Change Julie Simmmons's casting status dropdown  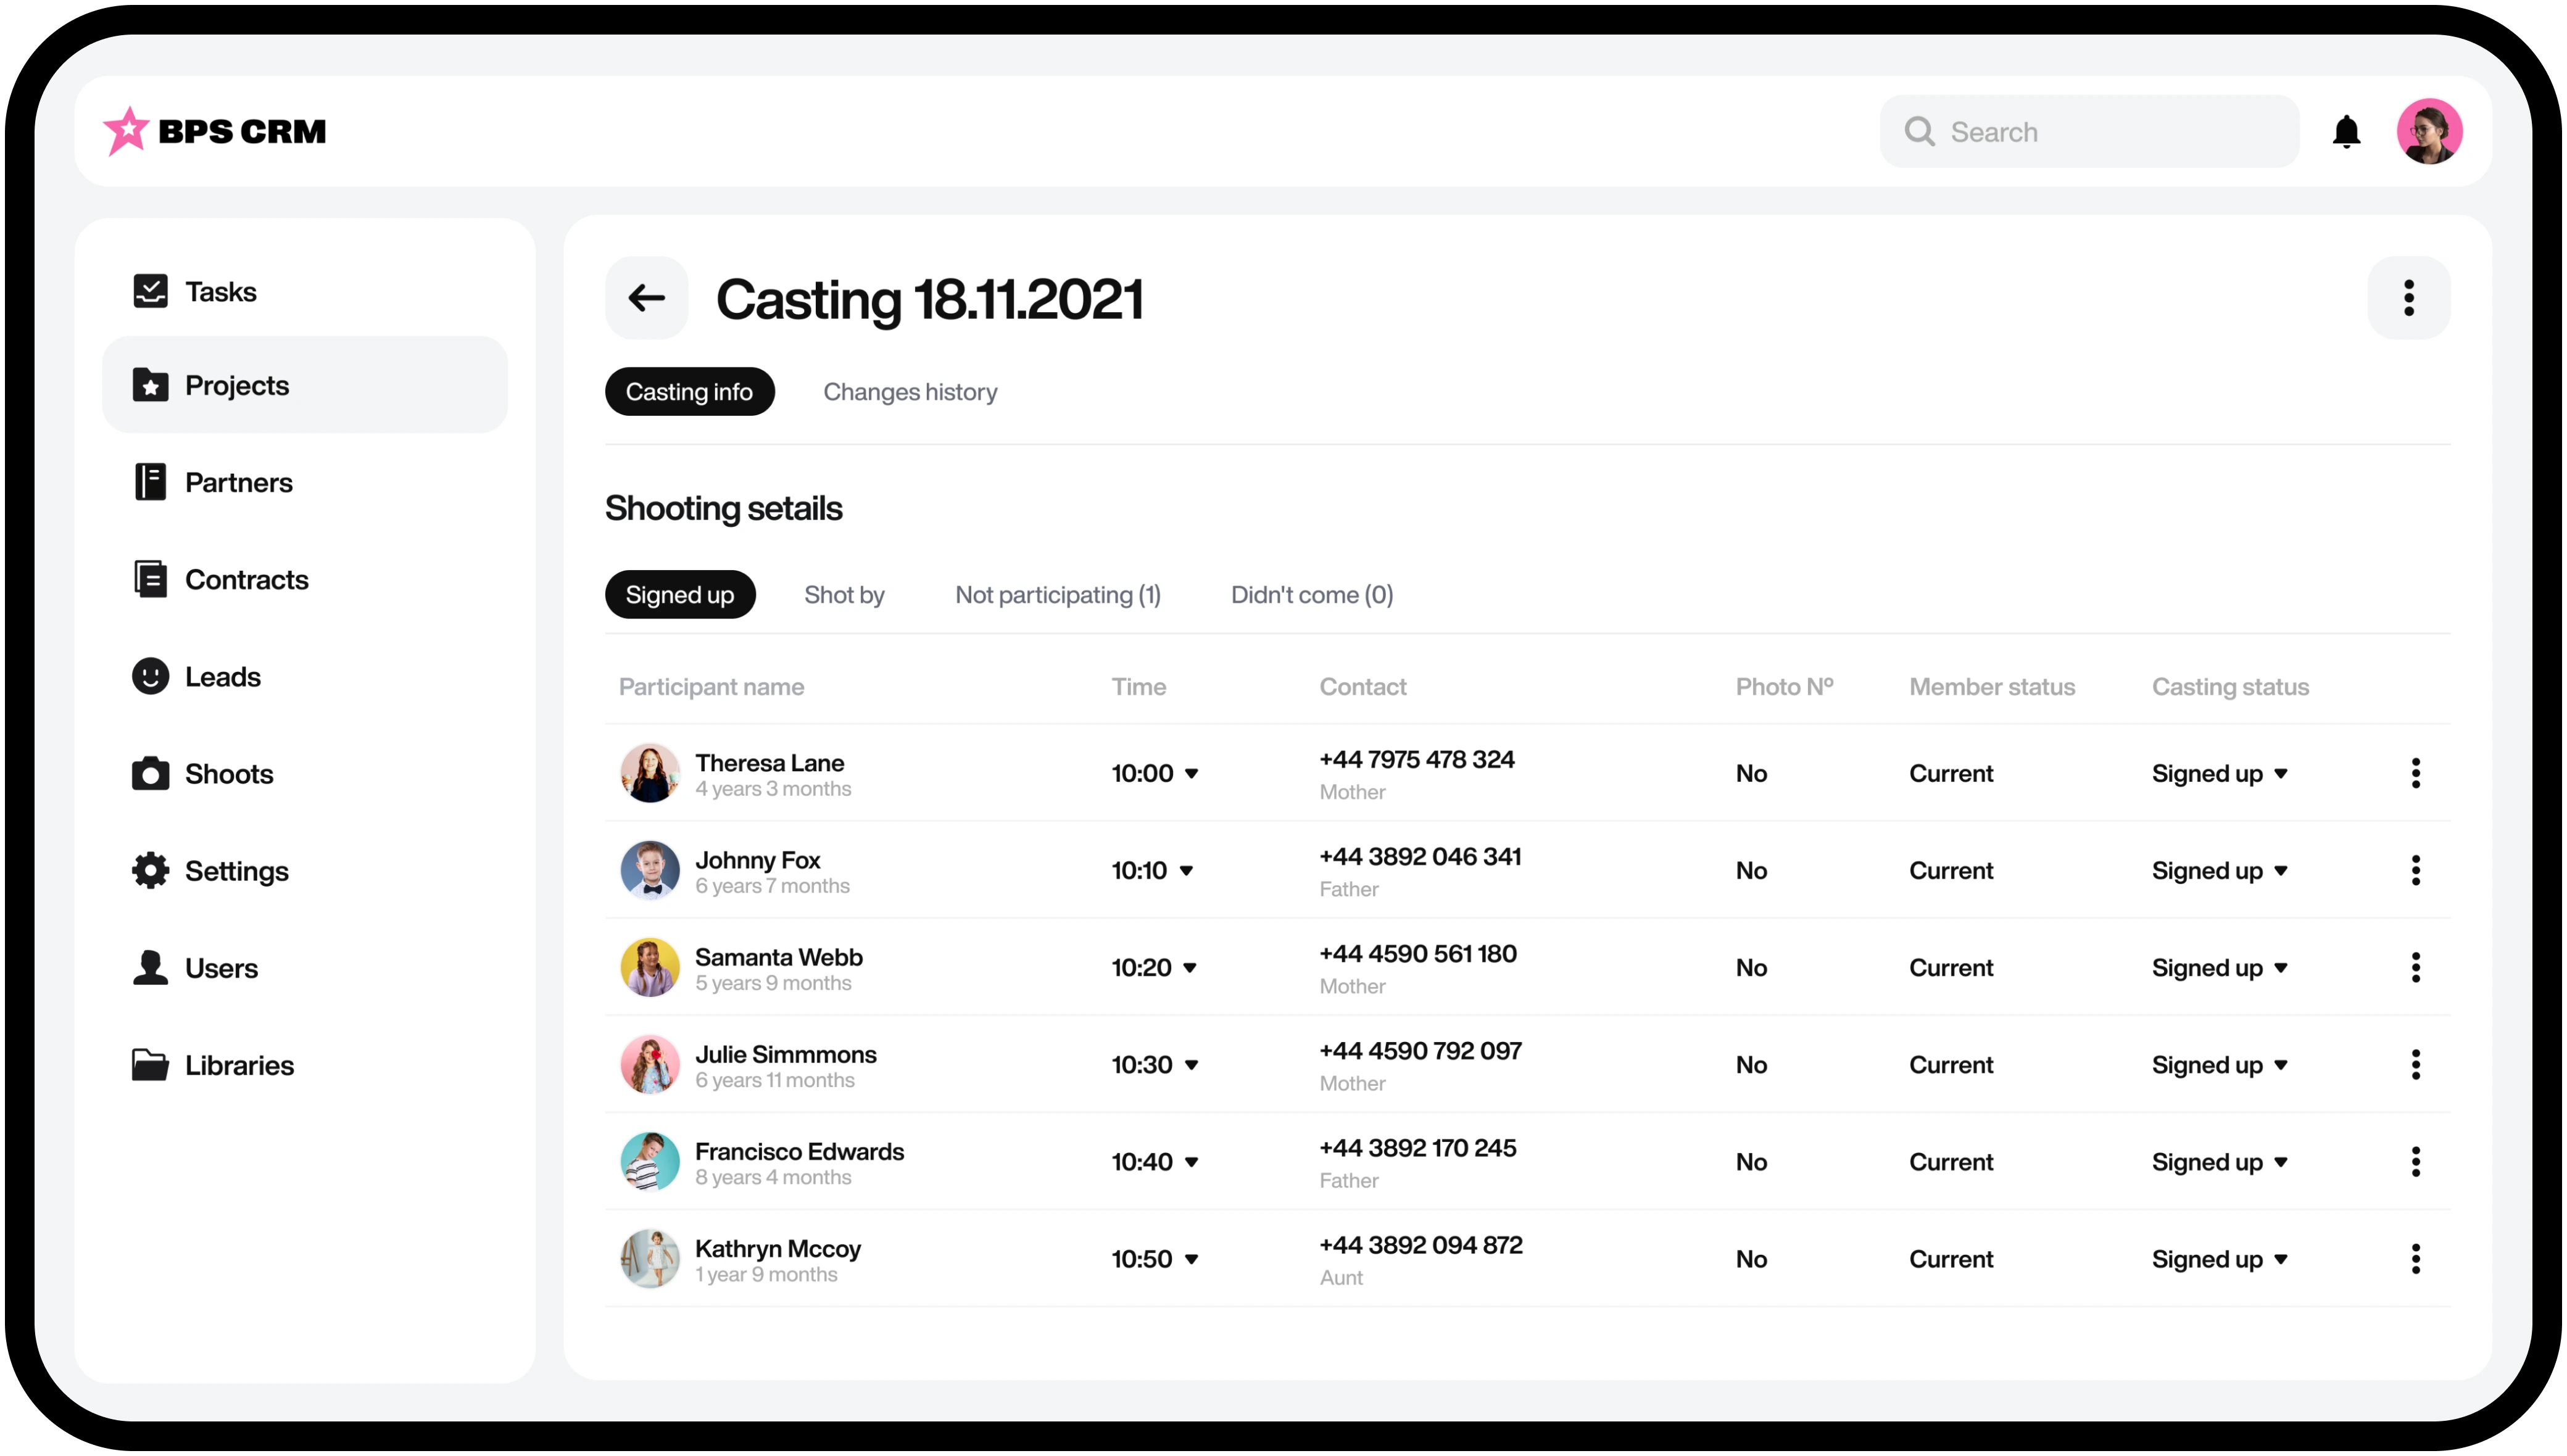(x=2220, y=1064)
